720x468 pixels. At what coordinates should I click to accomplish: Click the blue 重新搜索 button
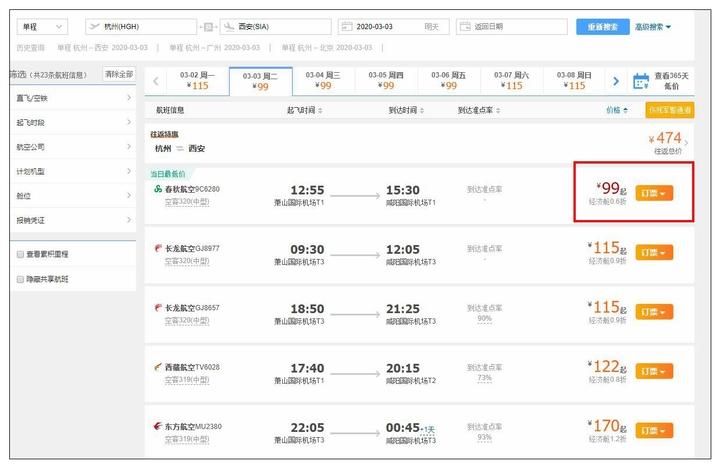pyautogui.click(x=602, y=27)
